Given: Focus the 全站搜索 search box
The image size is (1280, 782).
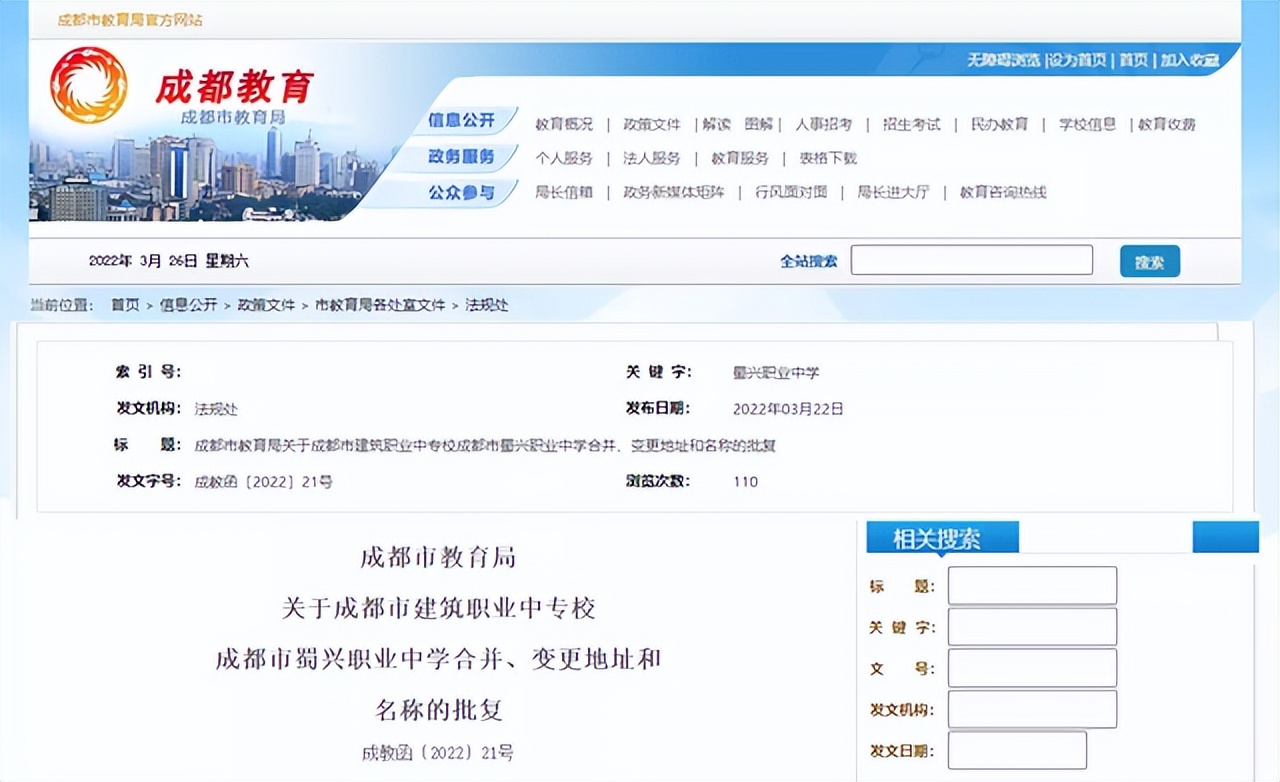Looking at the screenshot, I should pyautogui.click(x=972, y=260).
